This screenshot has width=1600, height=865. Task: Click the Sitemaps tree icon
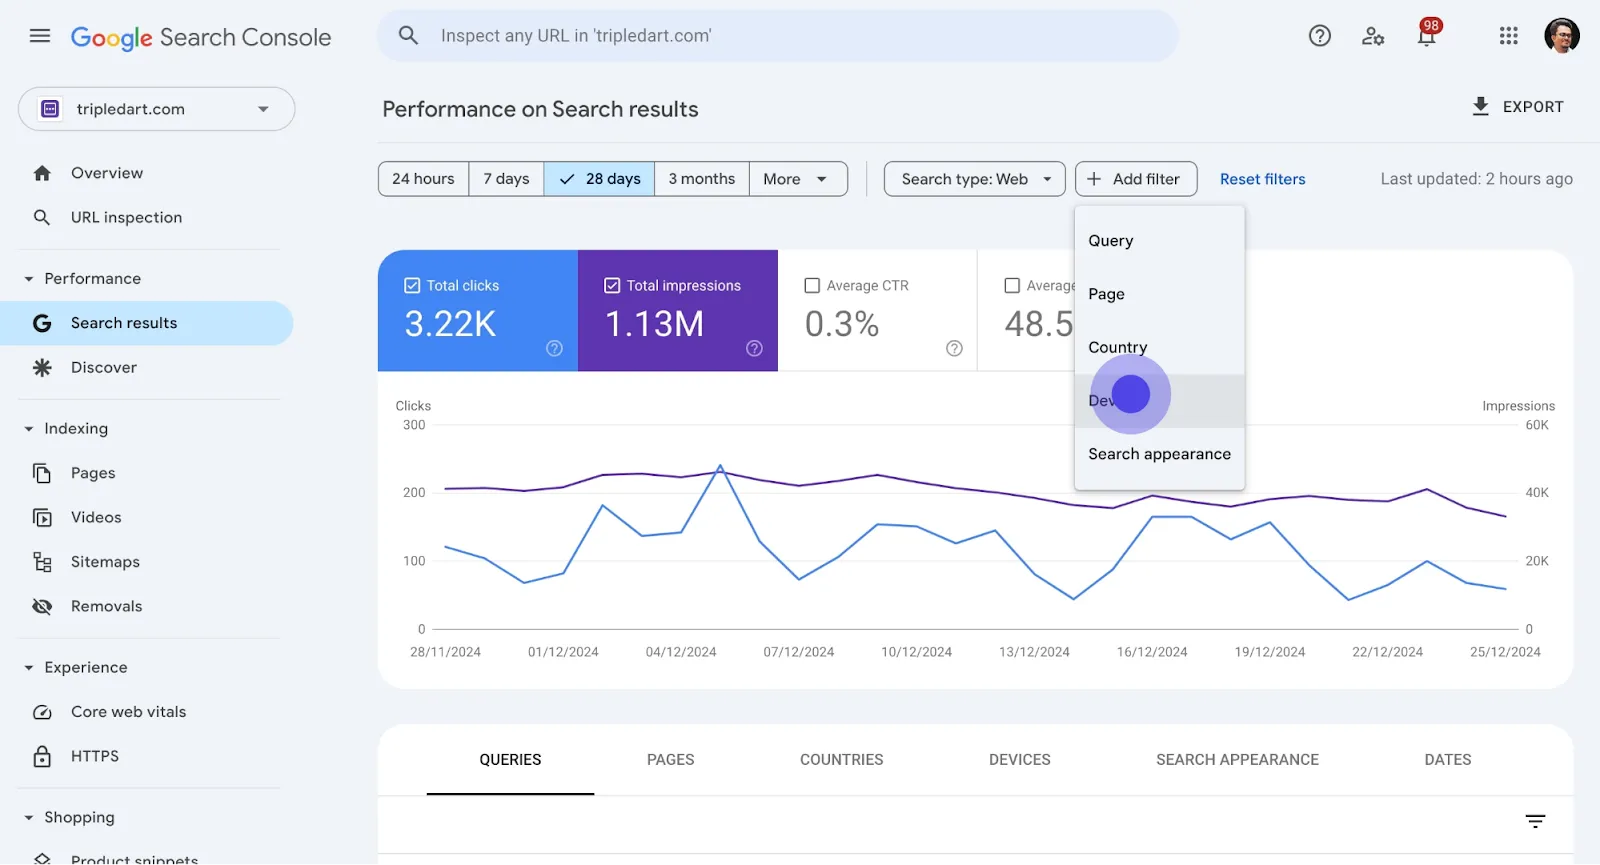(42, 562)
